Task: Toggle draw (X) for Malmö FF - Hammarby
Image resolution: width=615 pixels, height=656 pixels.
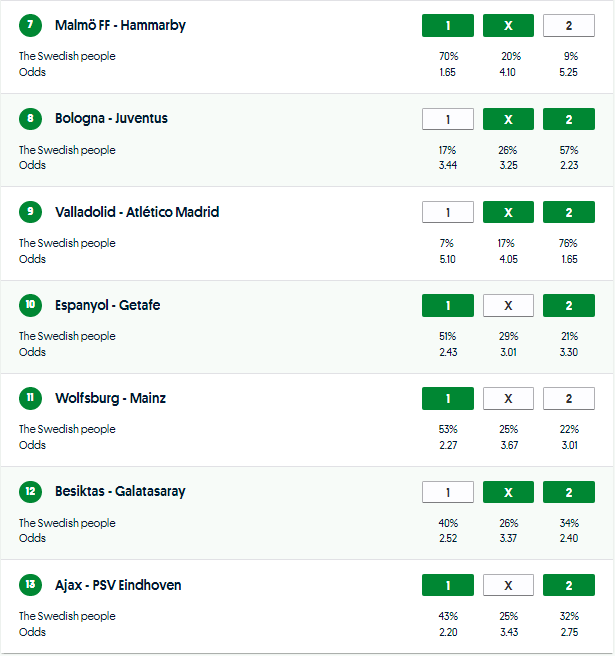Action: (x=508, y=26)
